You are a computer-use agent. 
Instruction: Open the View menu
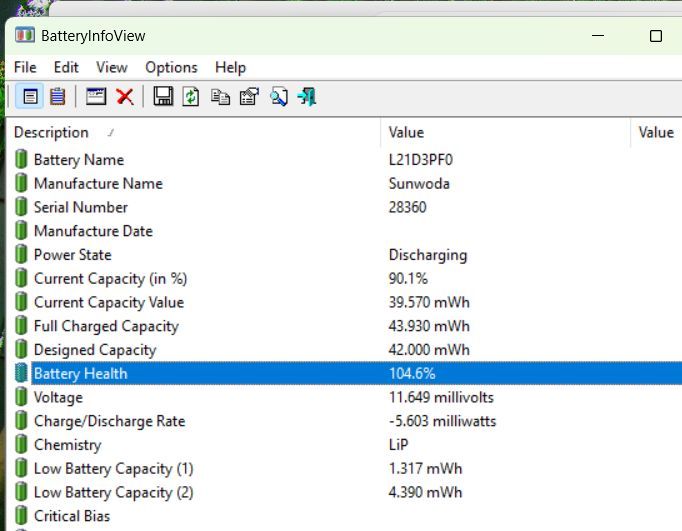coord(112,67)
